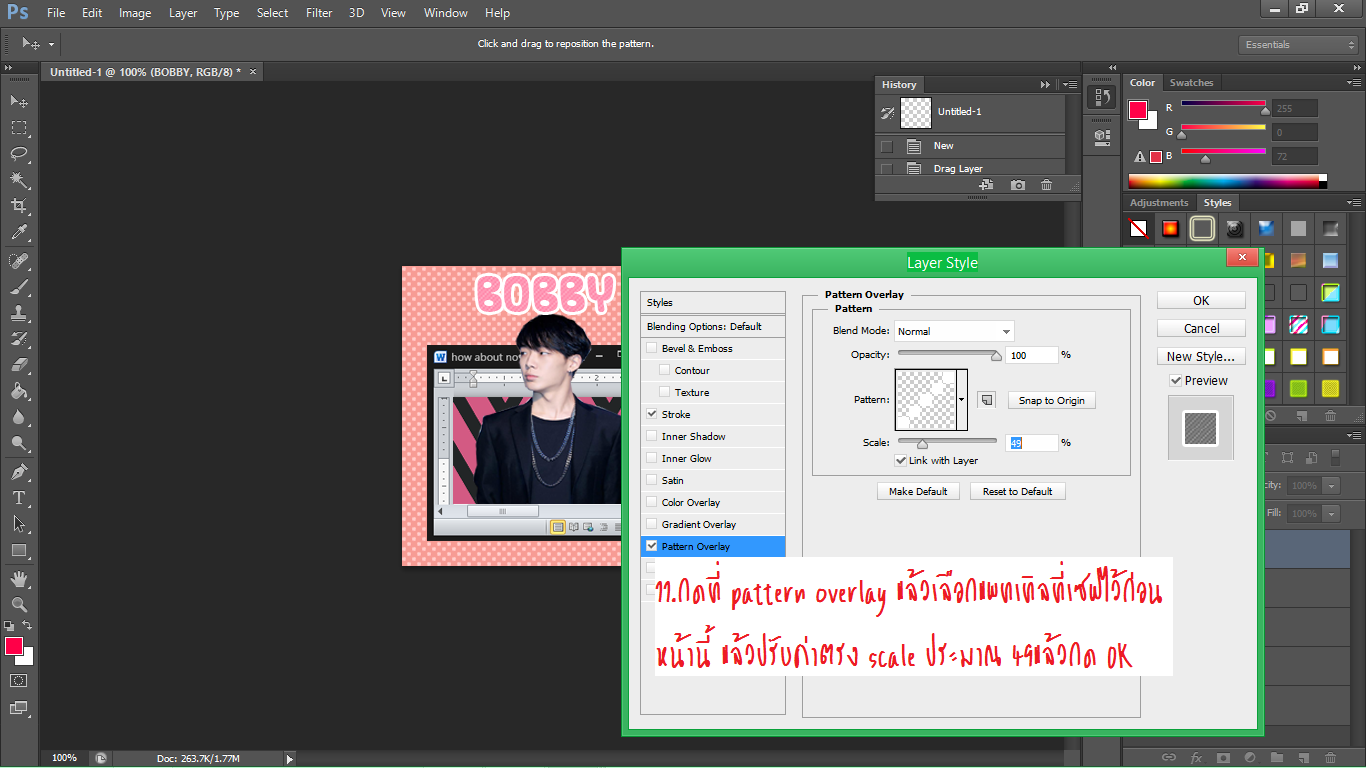The image size is (1366, 768).
Task: Select the Move tool in the toolbox
Action: pyautogui.click(x=19, y=101)
